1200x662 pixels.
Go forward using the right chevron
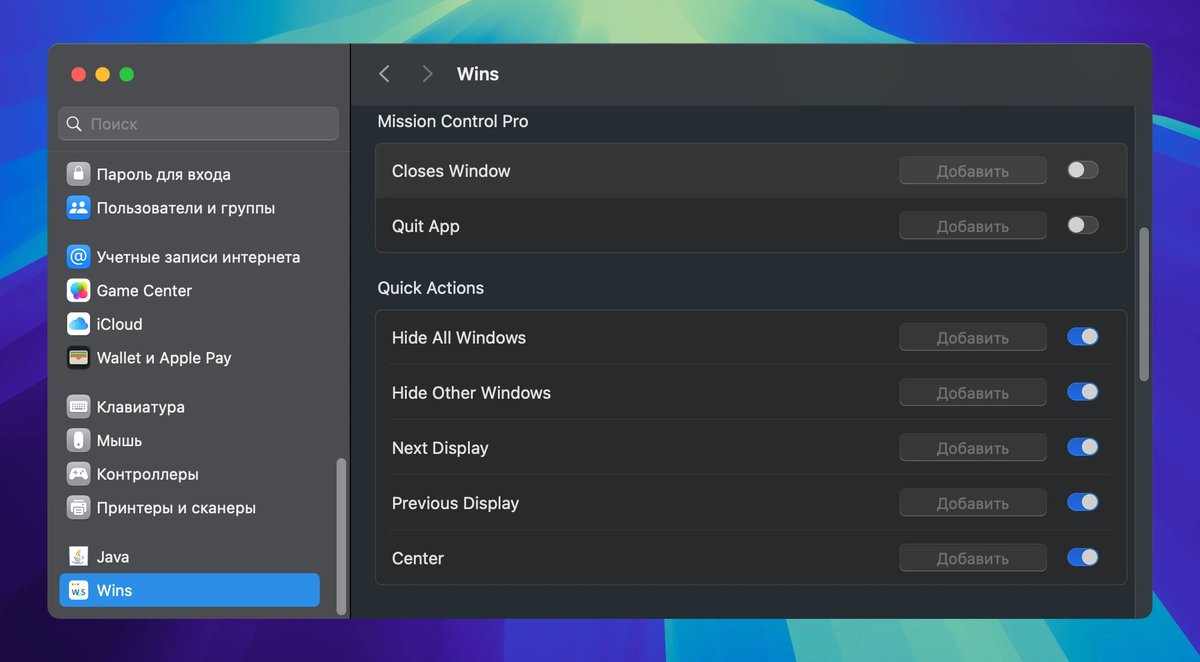[427, 74]
